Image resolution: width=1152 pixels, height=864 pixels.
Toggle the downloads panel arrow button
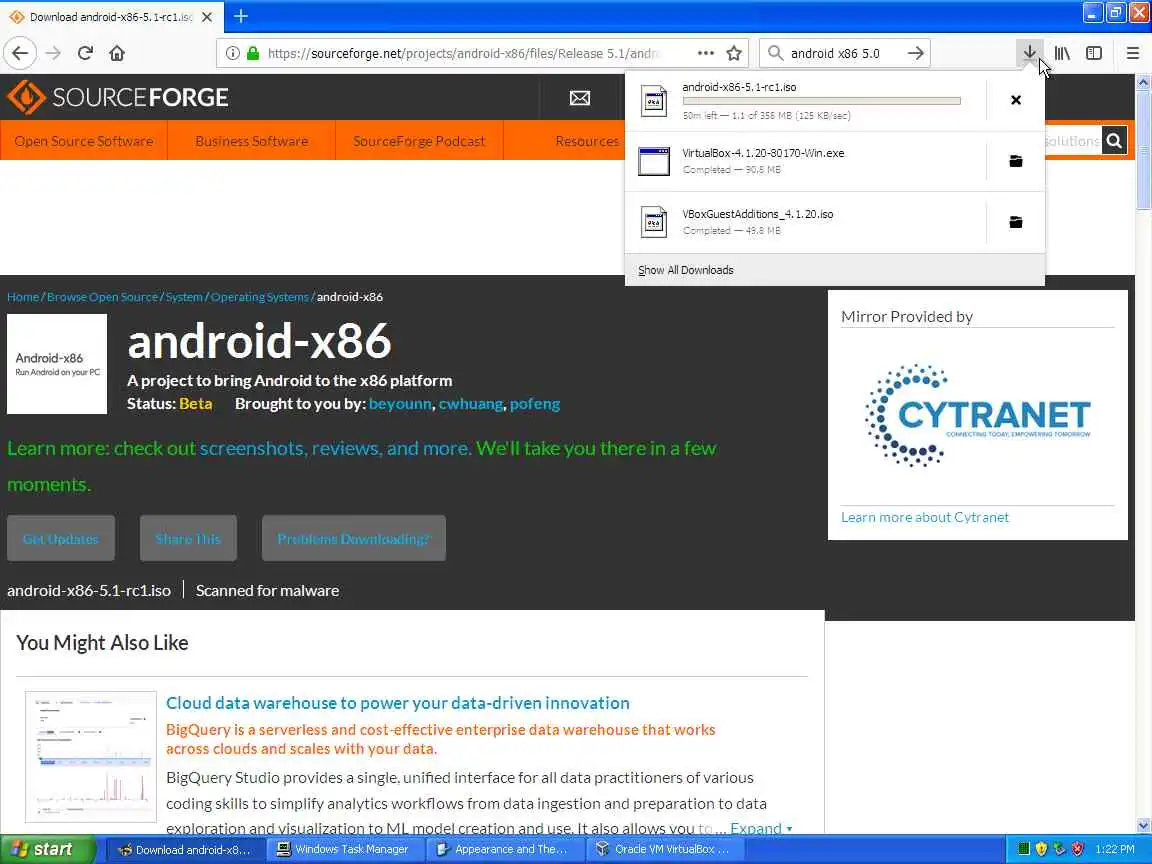click(x=1029, y=53)
